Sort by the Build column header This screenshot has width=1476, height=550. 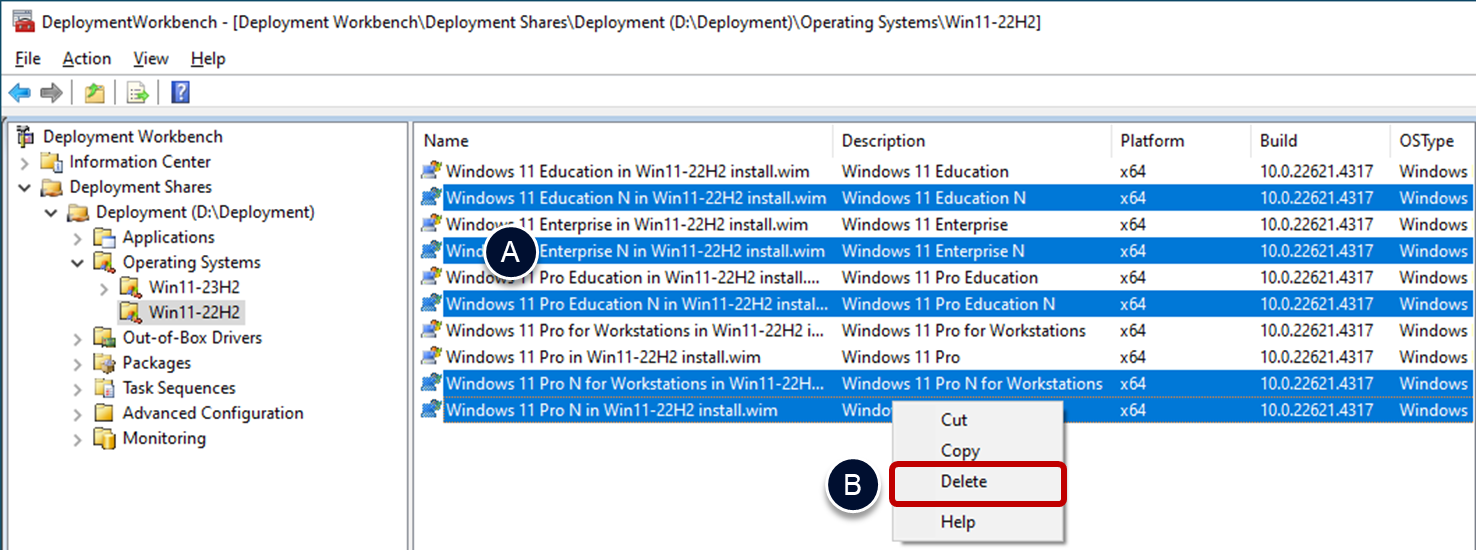click(1321, 141)
